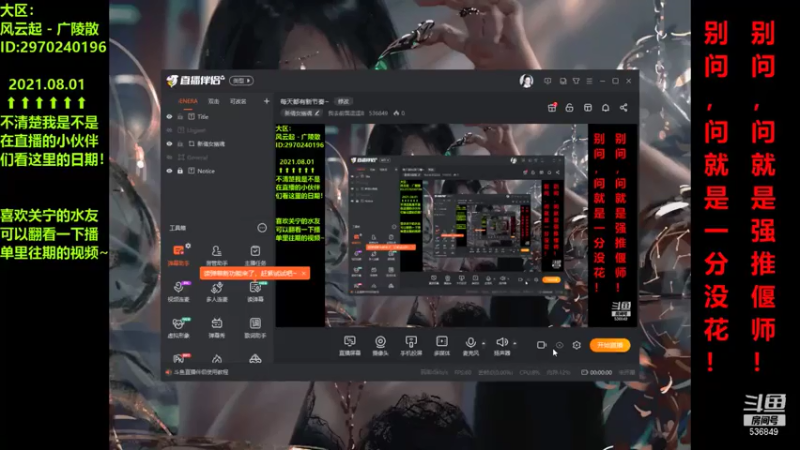
Task: Show the hidden General source layer
Action: point(169,157)
